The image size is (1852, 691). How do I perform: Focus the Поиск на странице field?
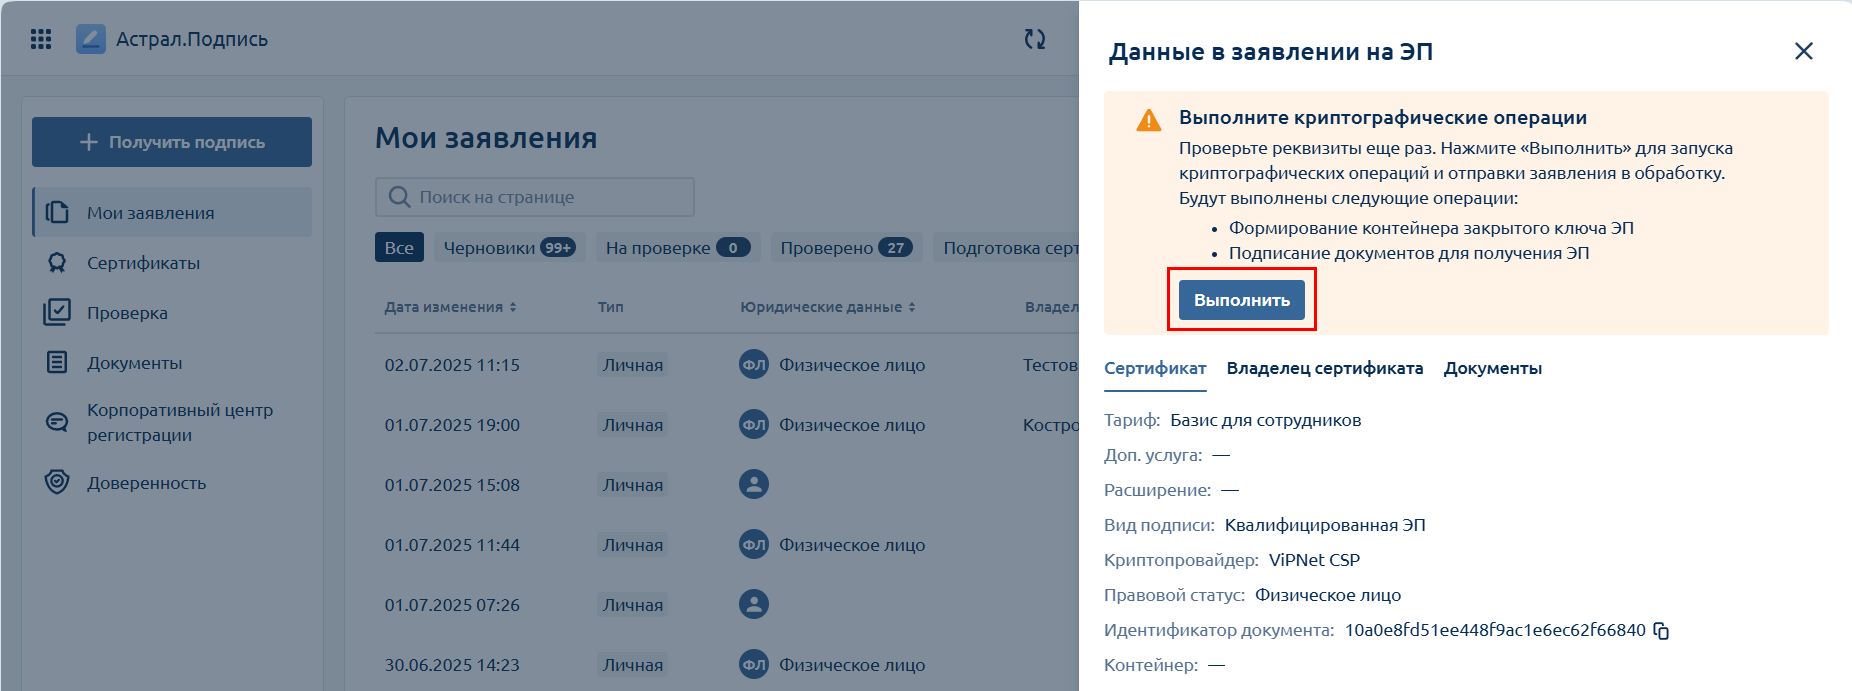535,197
